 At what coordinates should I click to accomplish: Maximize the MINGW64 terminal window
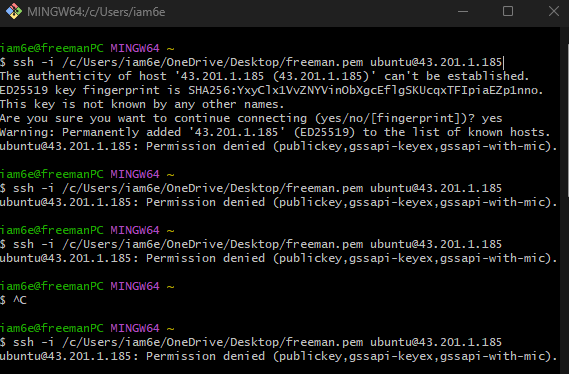tap(508, 11)
